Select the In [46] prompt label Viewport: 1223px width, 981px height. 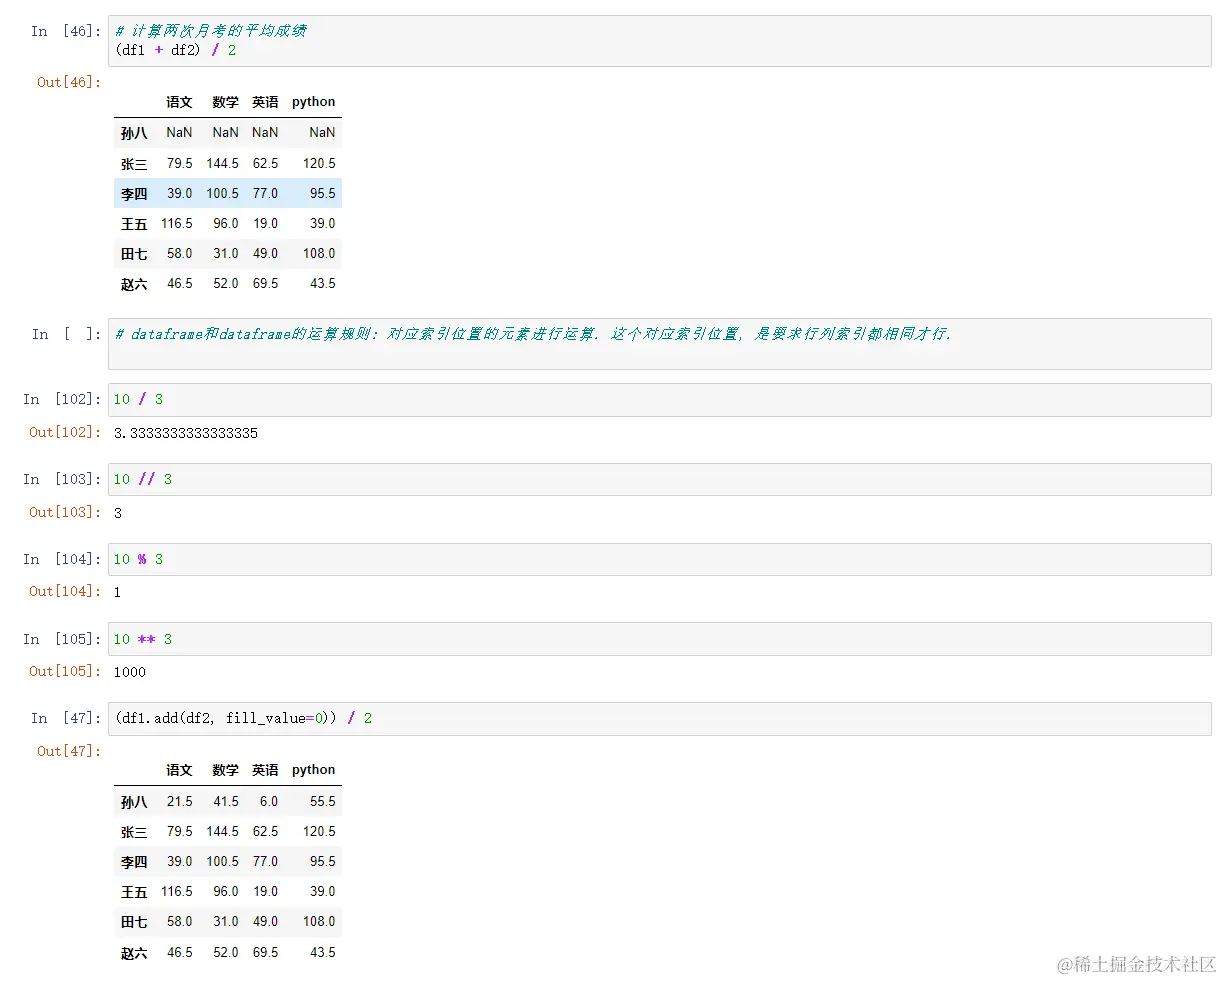point(66,31)
